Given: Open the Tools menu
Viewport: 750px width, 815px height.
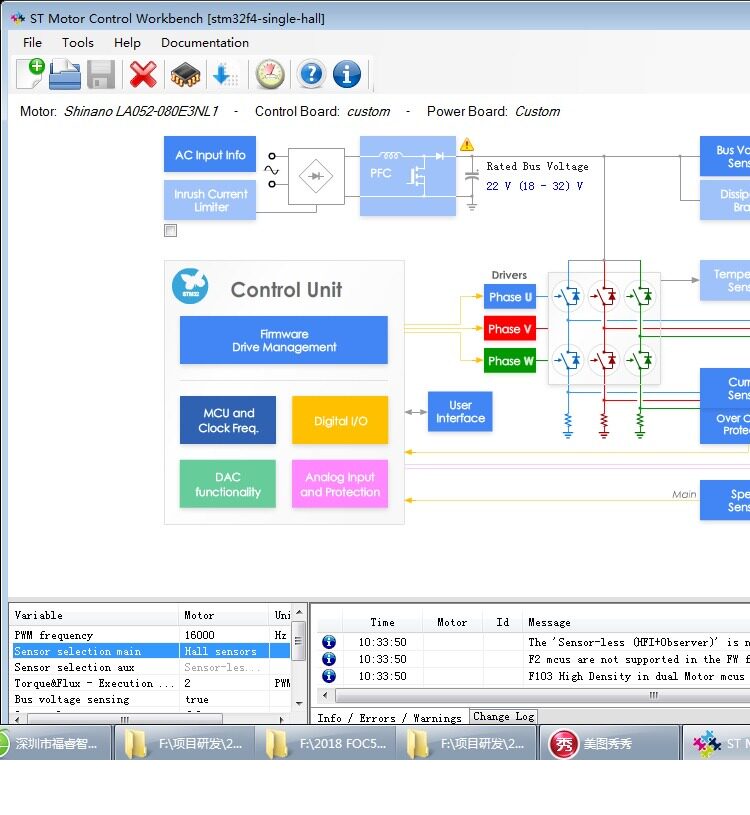Looking at the screenshot, I should (x=78, y=43).
